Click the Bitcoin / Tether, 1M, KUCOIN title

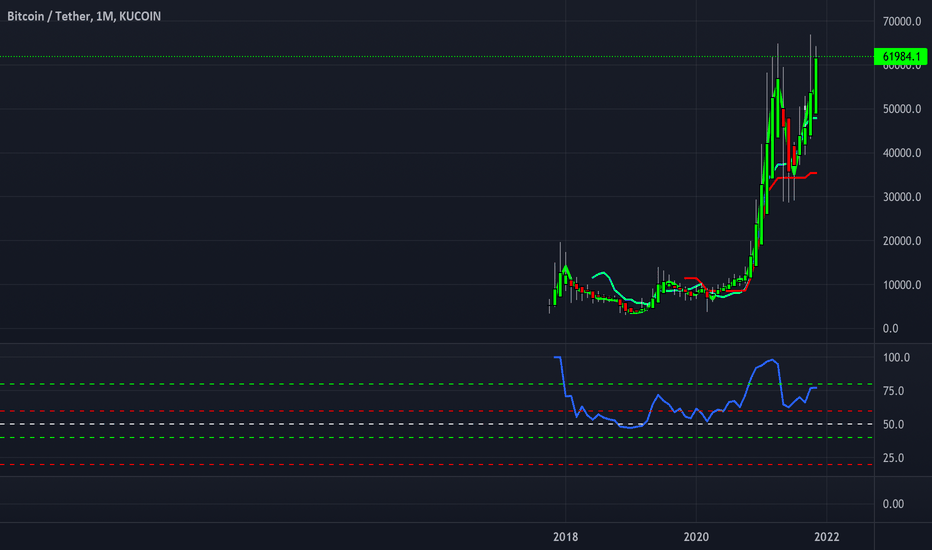tap(84, 16)
